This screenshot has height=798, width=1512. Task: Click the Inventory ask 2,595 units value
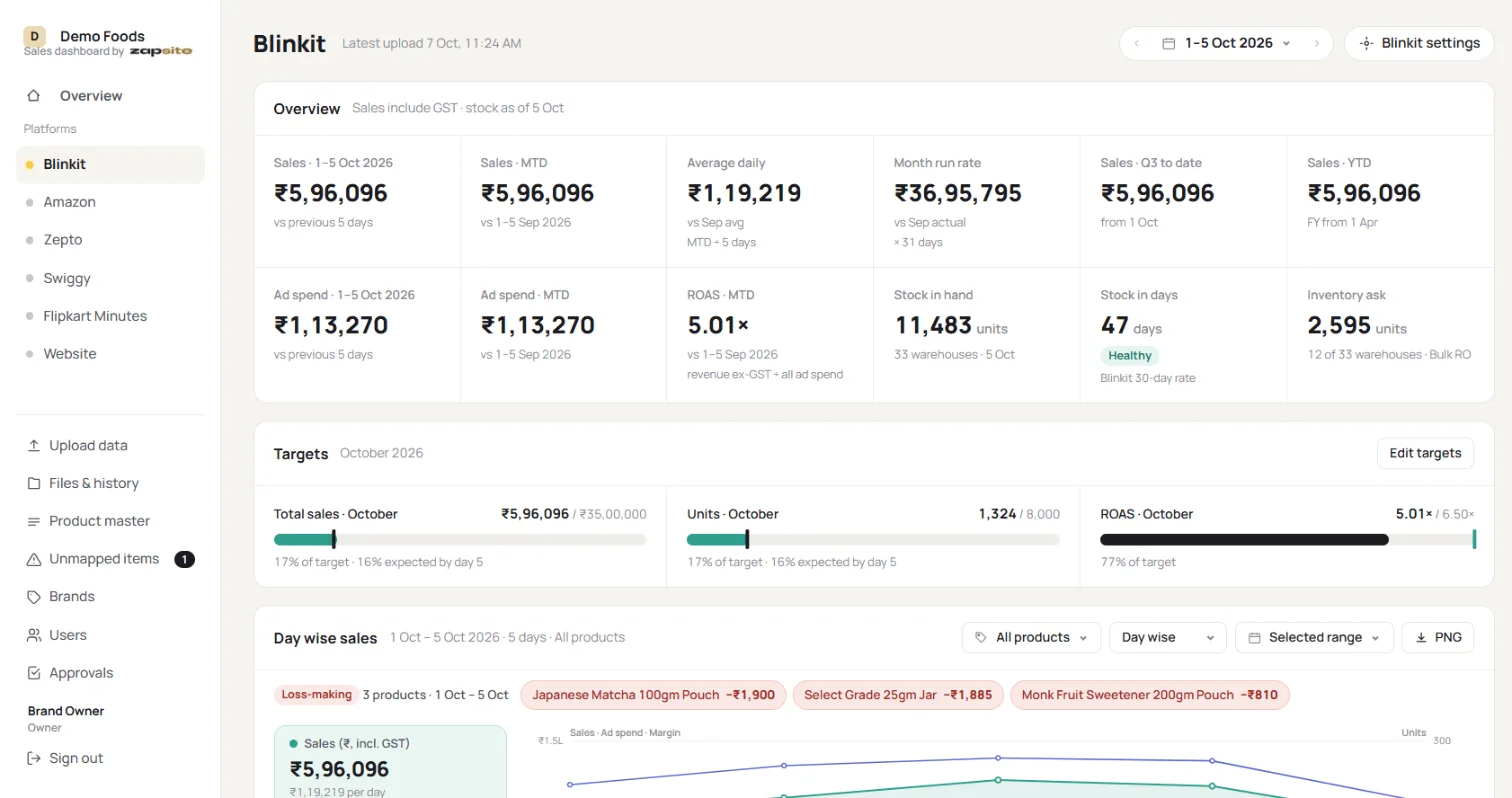pos(1357,326)
